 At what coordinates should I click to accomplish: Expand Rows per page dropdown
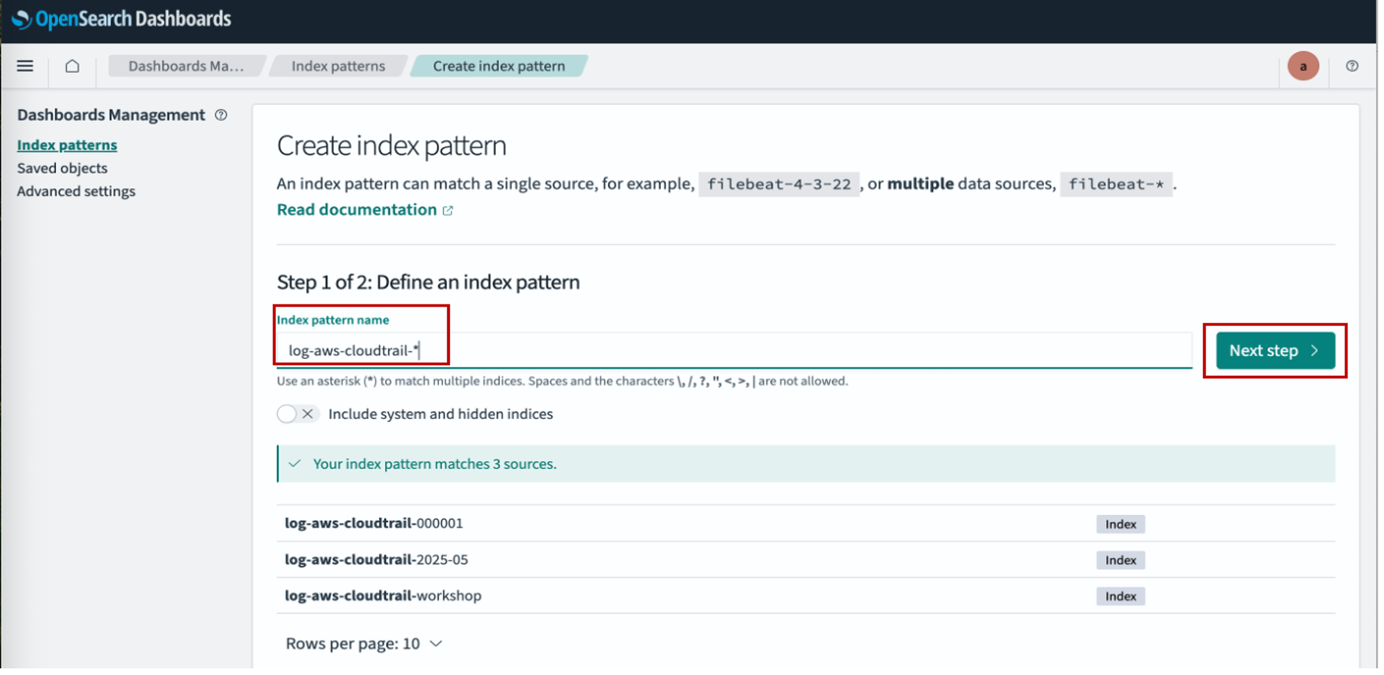click(x=364, y=644)
